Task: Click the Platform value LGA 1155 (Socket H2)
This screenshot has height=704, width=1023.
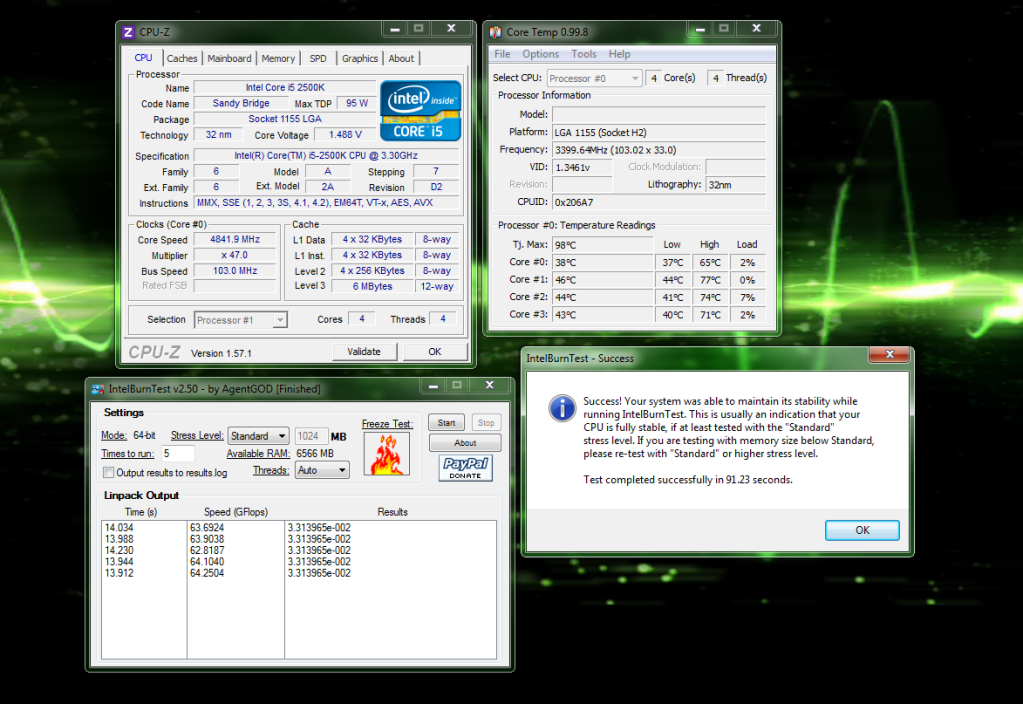Action: tap(659, 132)
